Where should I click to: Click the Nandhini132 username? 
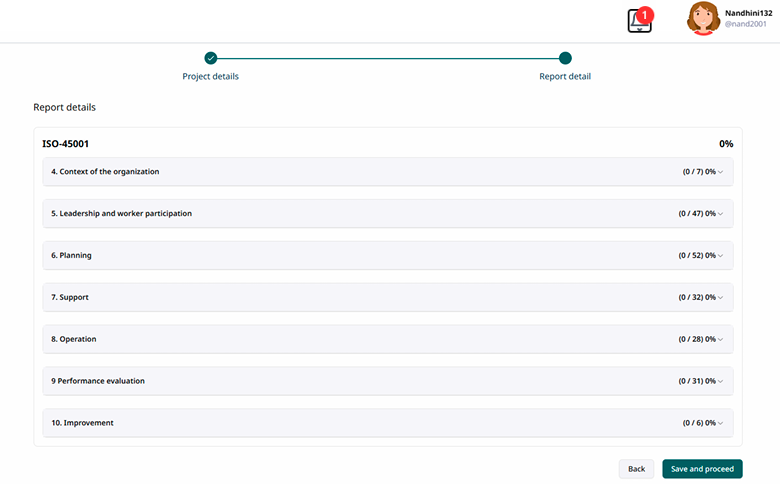(x=749, y=12)
